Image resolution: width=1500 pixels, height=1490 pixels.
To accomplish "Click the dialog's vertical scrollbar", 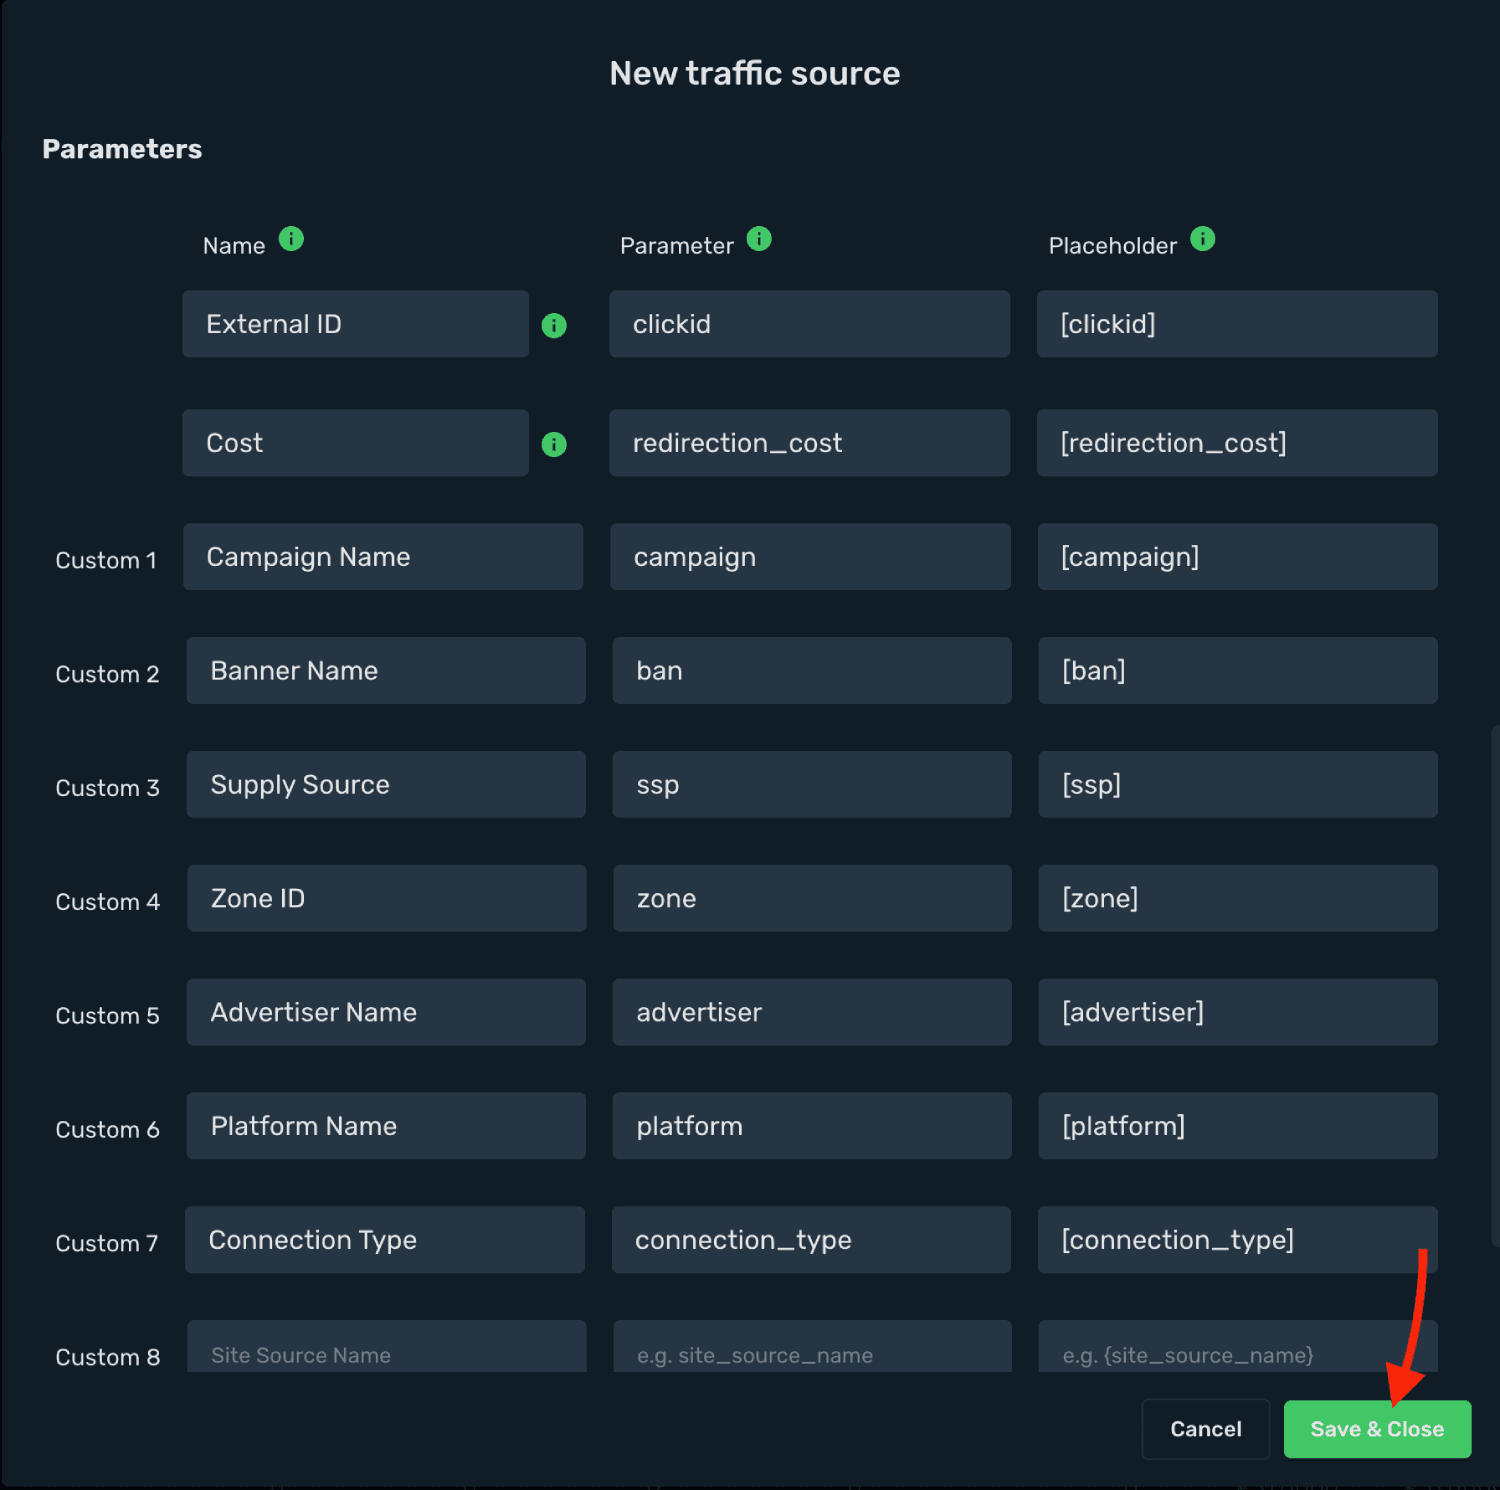I will (1495, 985).
